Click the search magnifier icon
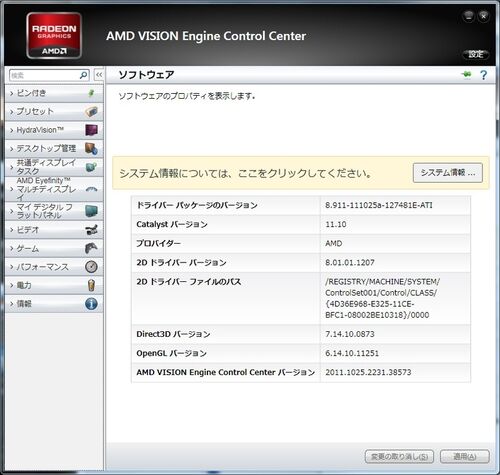 click(83, 75)
